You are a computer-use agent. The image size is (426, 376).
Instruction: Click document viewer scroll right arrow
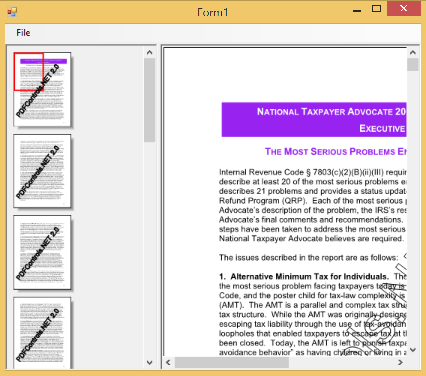coord(400,362)
